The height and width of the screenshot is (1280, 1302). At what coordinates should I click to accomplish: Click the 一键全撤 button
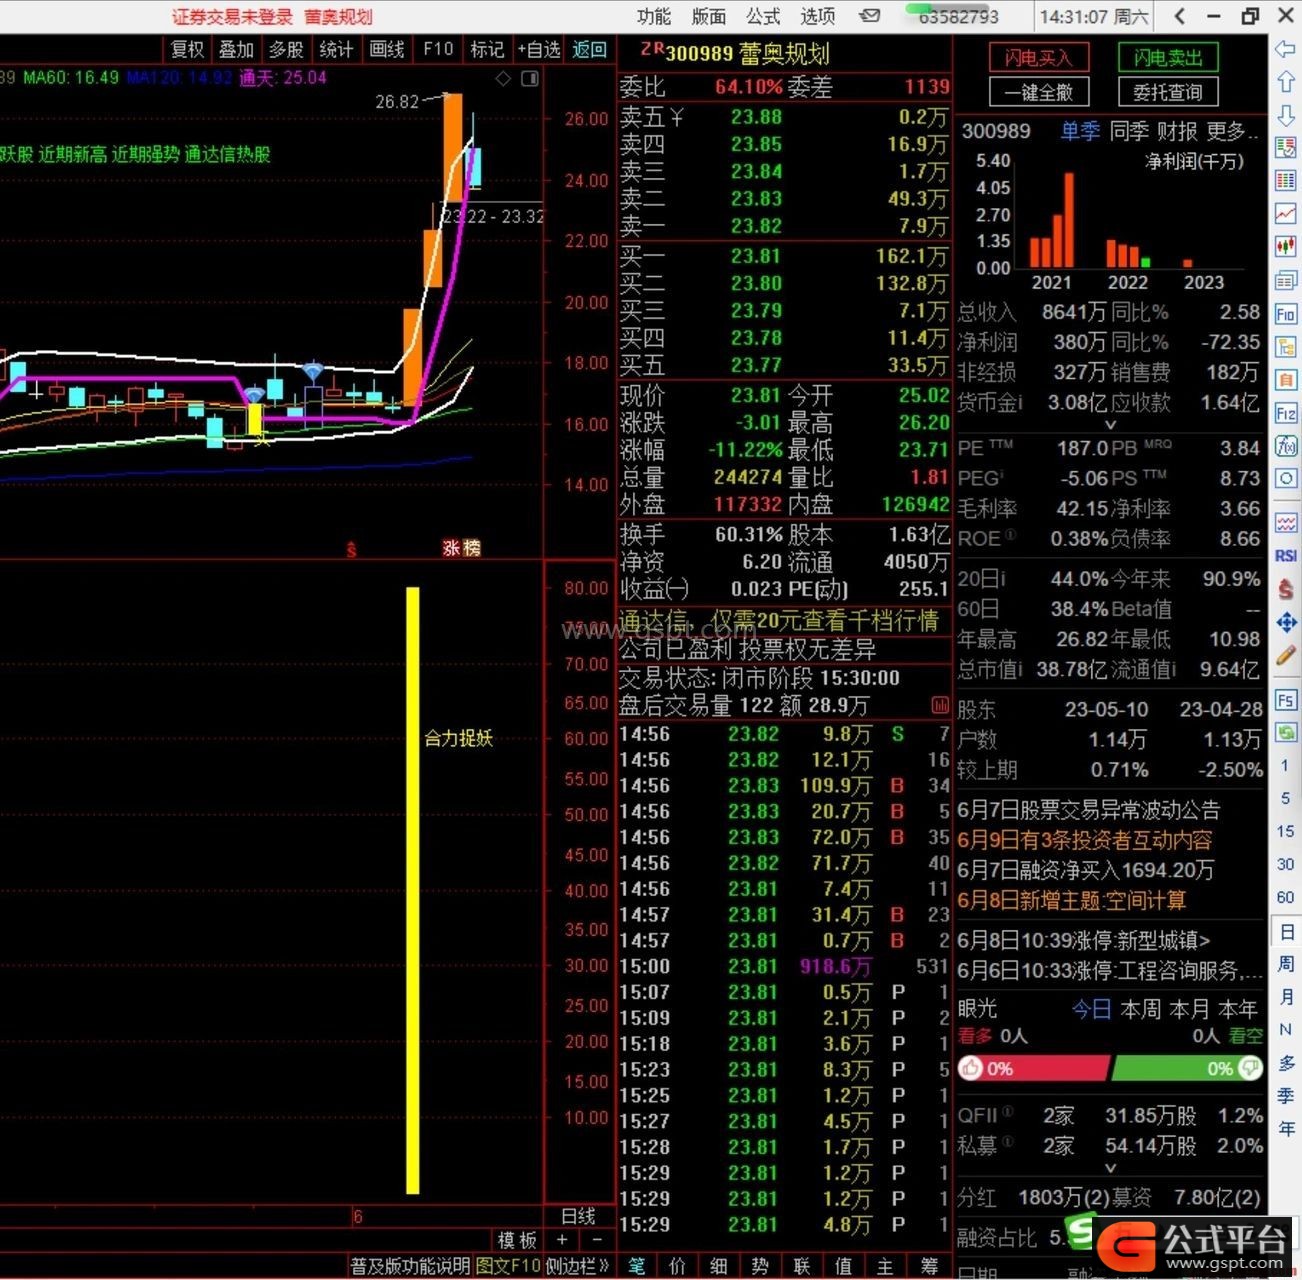(1037, 92)
